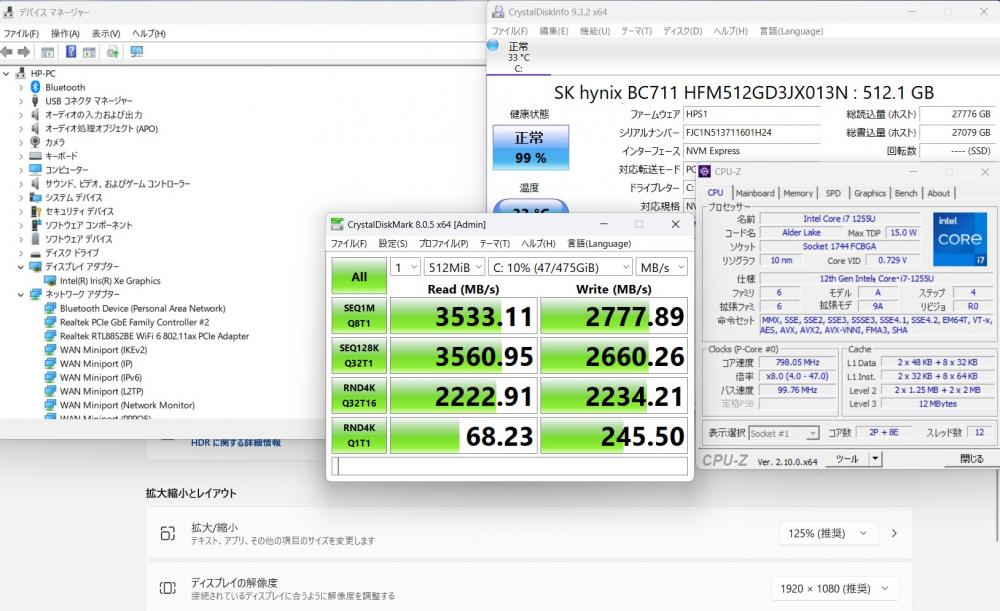Image resolution: width=1000 pixels, height=611 pixels.
Task: Collapse the ディスプレイ アダプター node
Action: pos(20,267)
